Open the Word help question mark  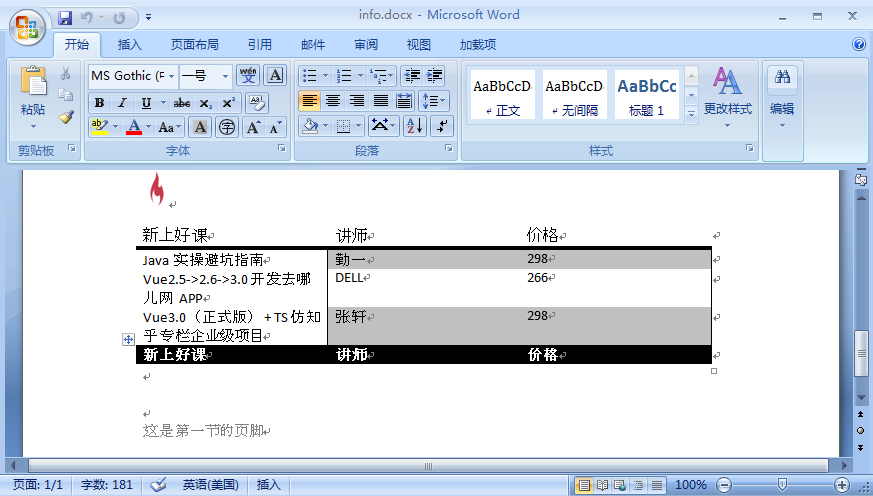pos(859,44)
